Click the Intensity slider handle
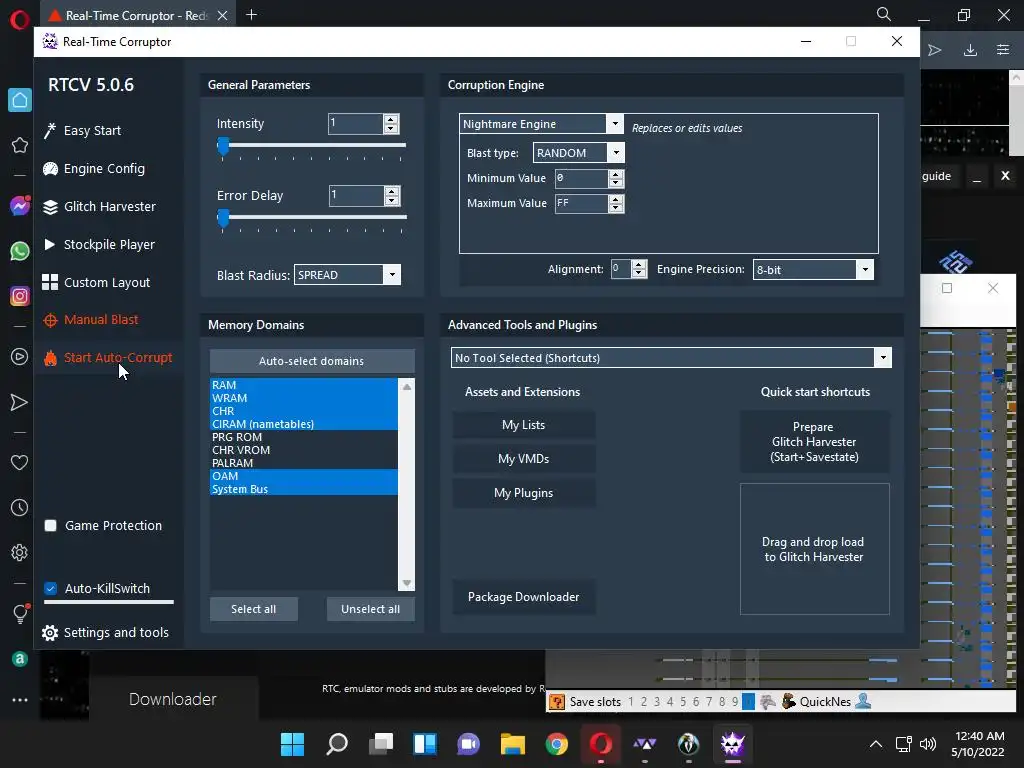Image resolution: width=1024 pixels, height=768 pixels. click(223, 146)
